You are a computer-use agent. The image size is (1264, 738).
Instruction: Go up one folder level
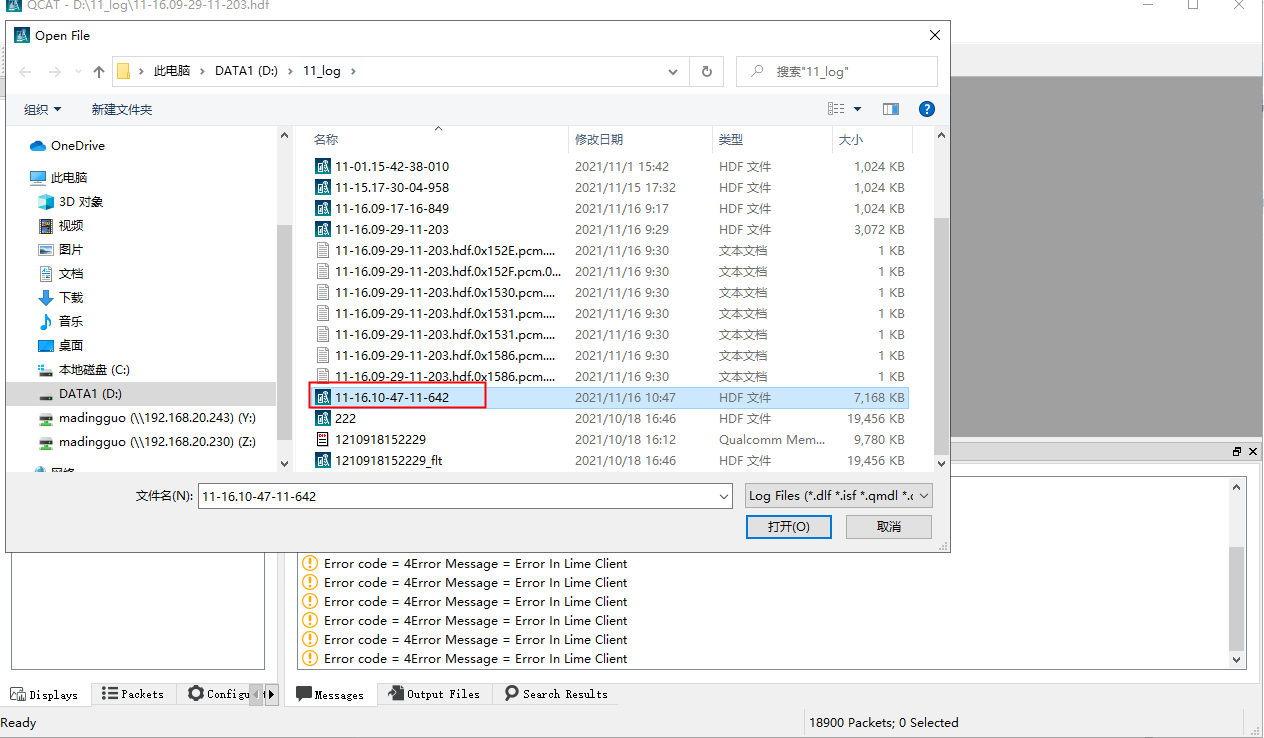point(98,71)
